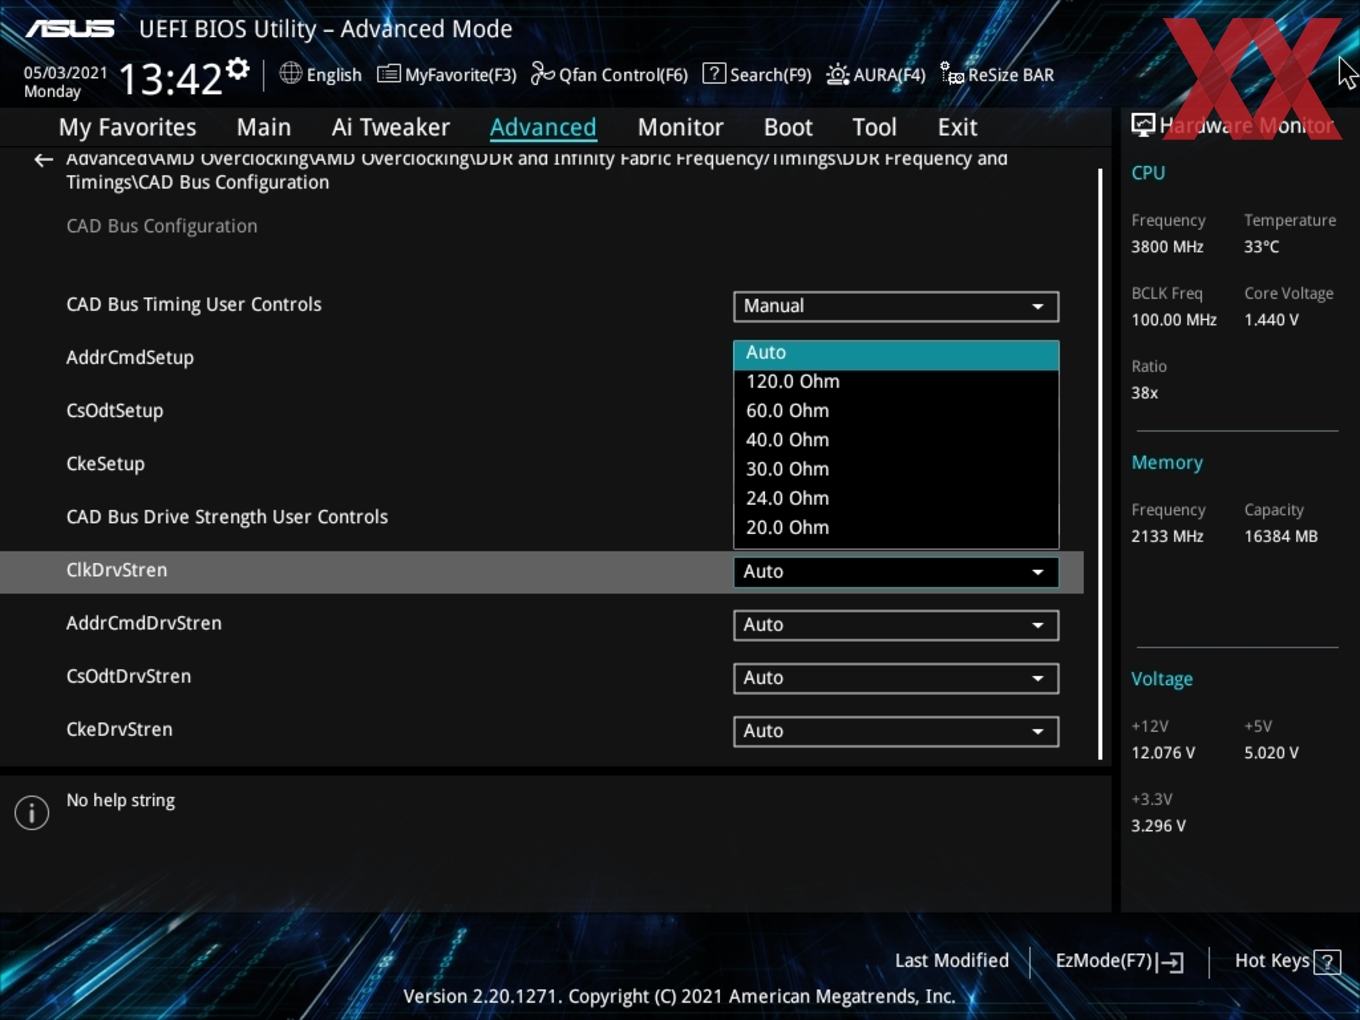Viewport: 1360px width, 1020px height.
Task: Click the Hot Keys question mark icon
Action: tap(1327, 962)
